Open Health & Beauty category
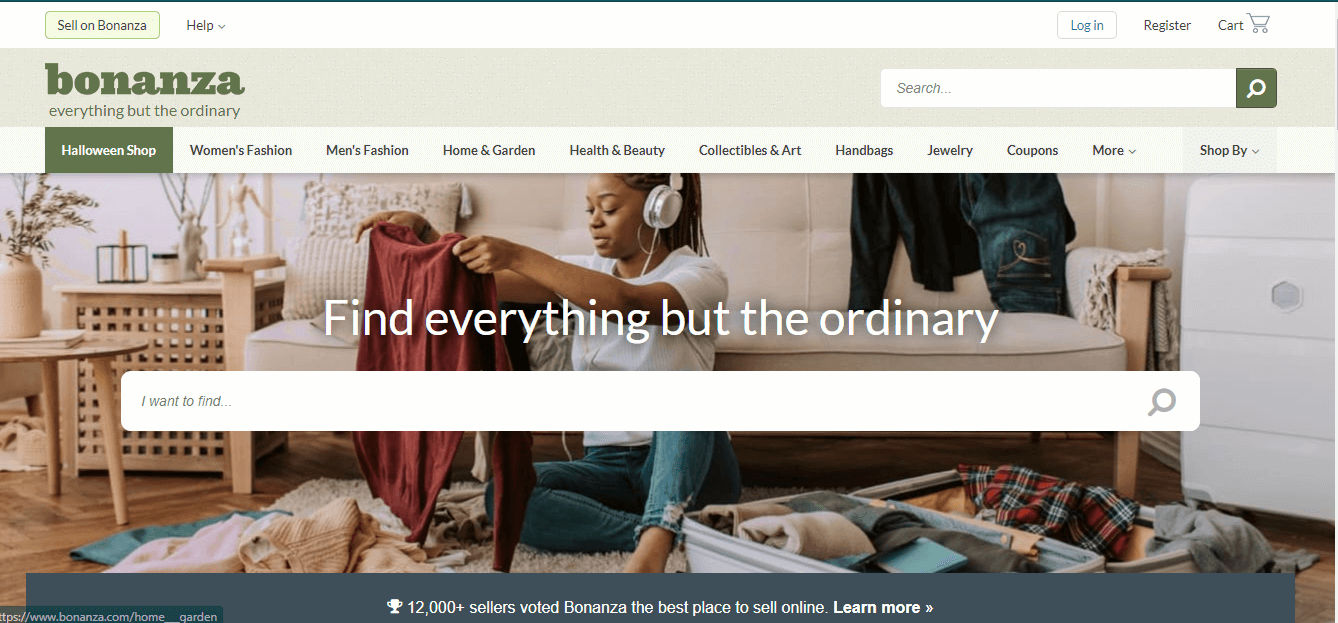This screenshot has width=1338, height=623. [x=617, y=150]
